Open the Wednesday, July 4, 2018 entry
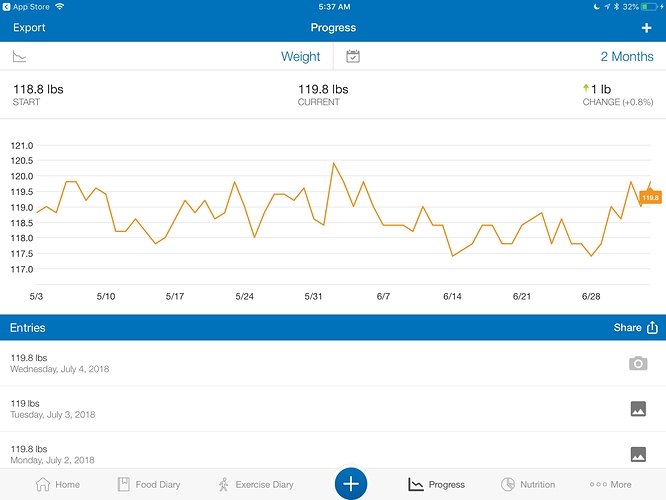The width and height of the screenshot is (666, 500). pos(333,363)
